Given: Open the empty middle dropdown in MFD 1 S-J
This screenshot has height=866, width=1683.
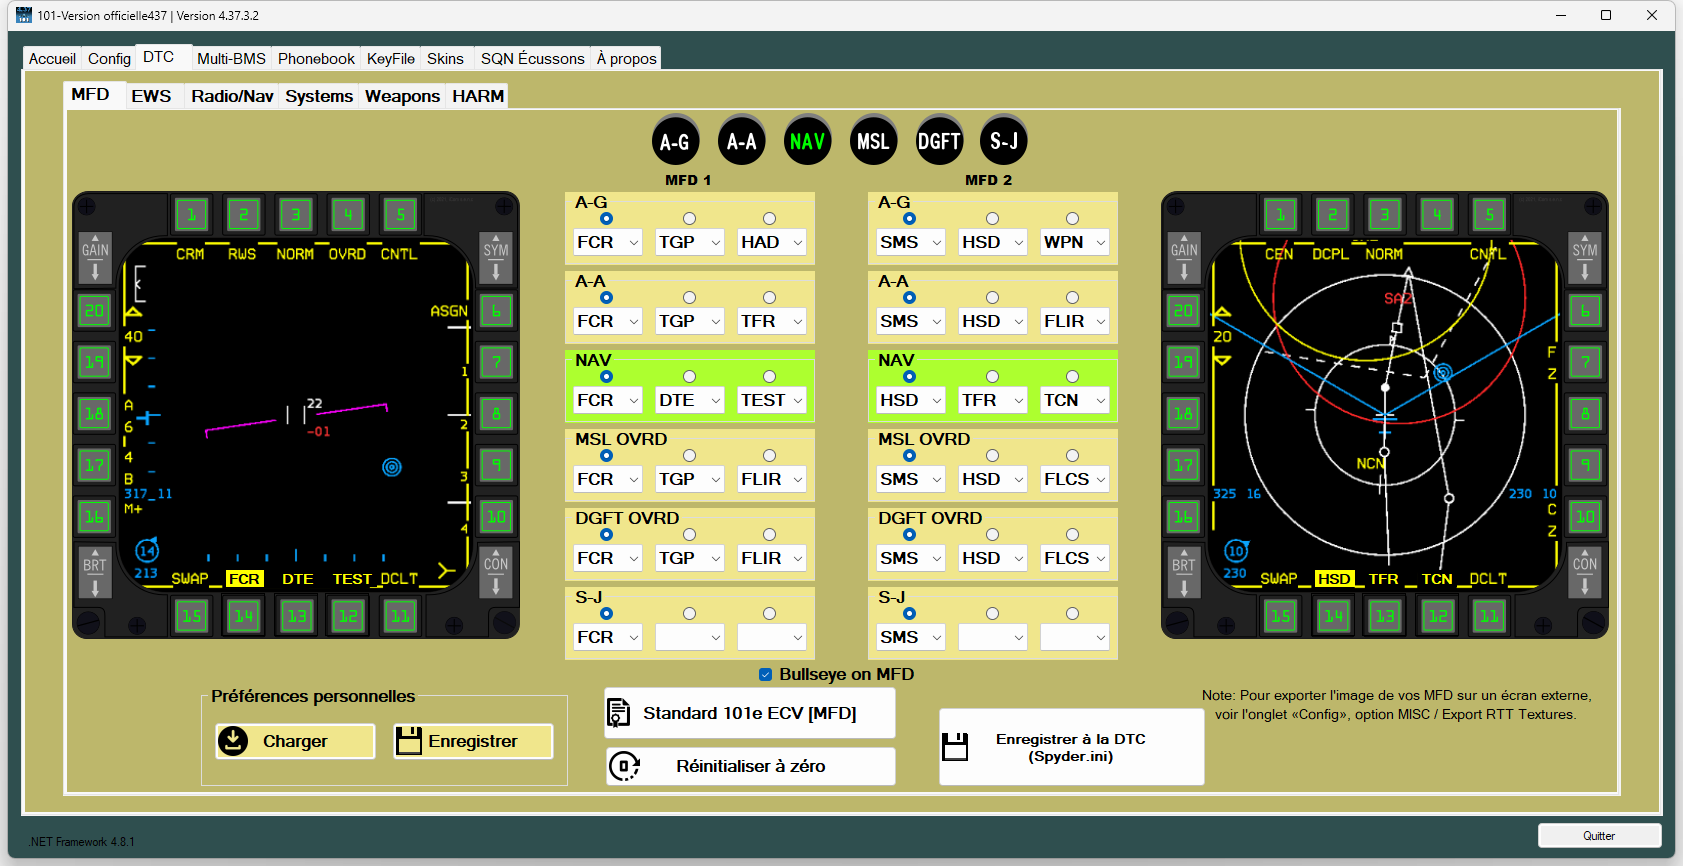Looking at the screenshot, I should click(689, 638).
